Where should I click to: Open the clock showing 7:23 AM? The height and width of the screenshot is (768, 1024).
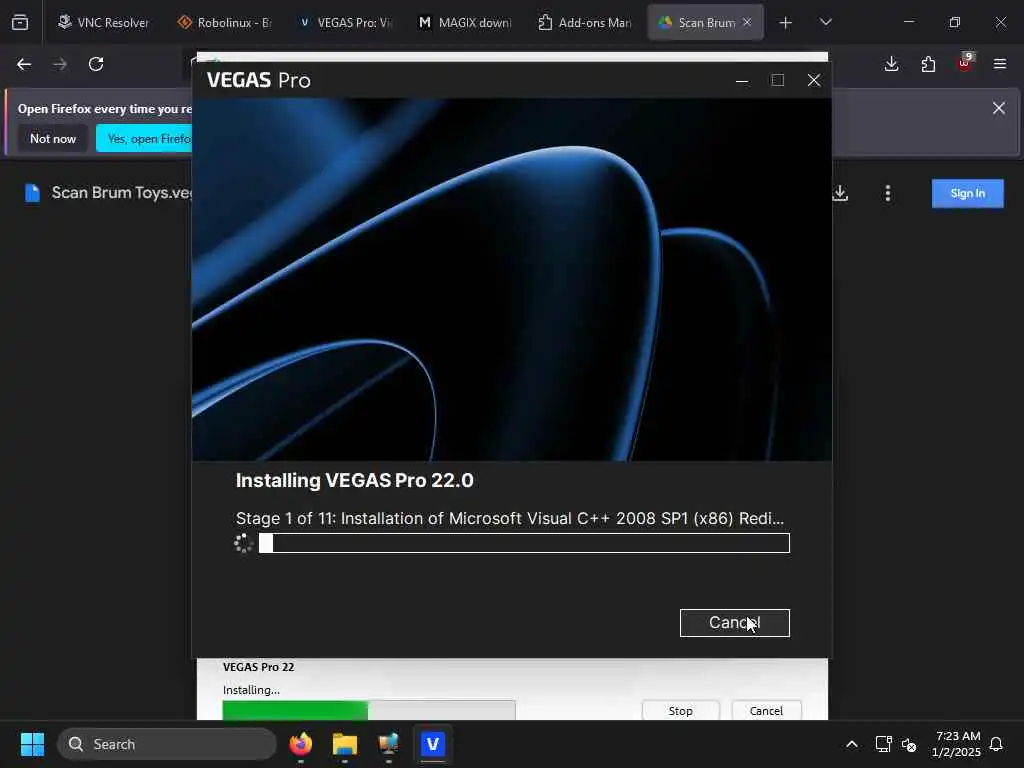click(957, 744)
